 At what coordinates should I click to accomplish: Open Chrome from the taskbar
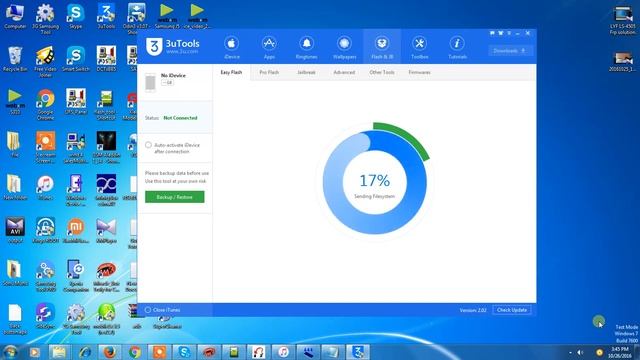[134, 352]
